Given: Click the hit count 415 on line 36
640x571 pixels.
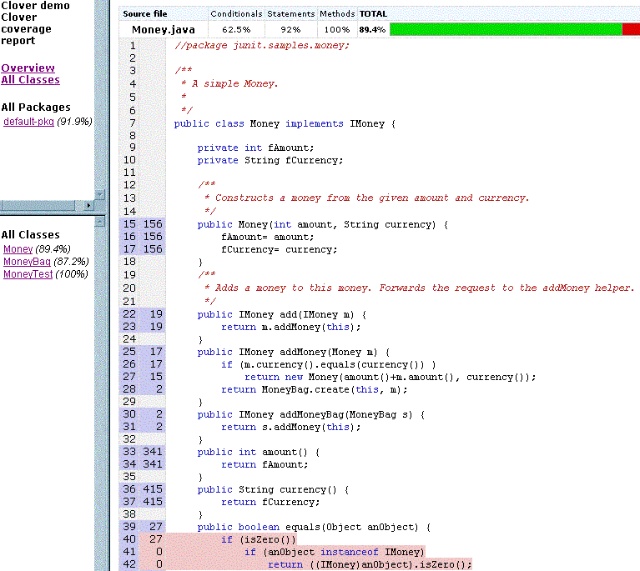Looking at the screenshot, I should (153, 488).
